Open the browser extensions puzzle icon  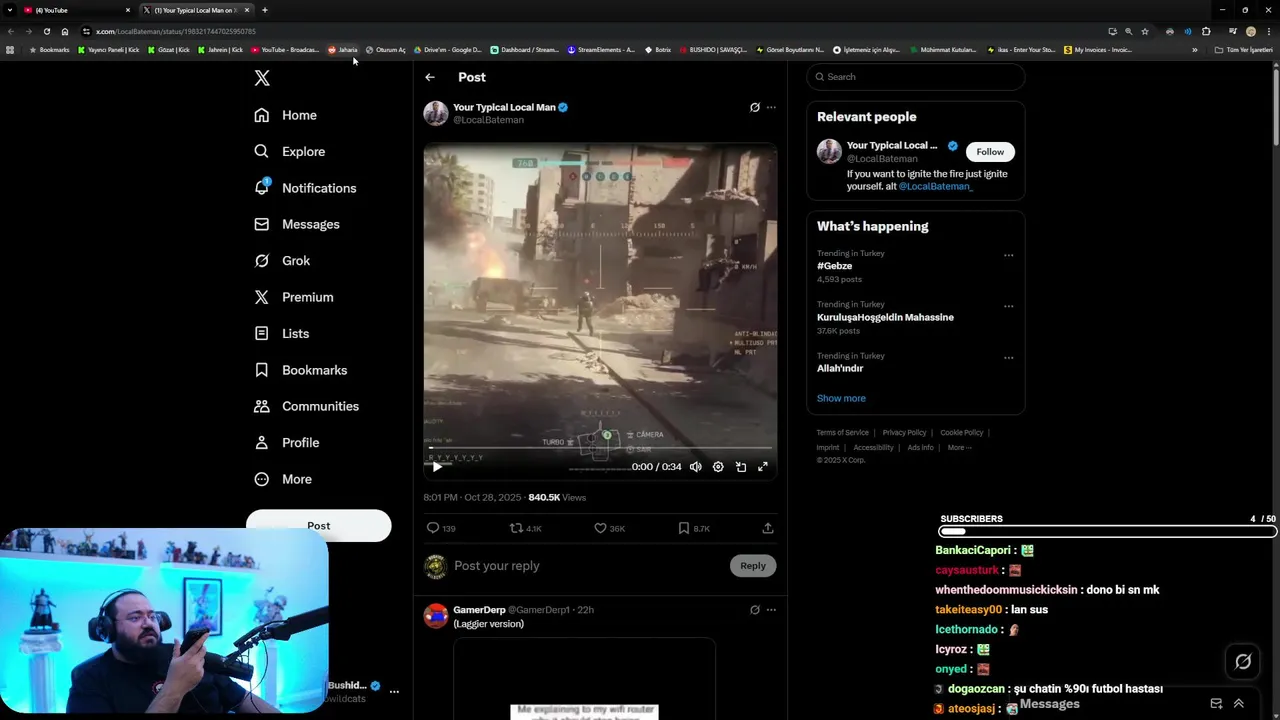click(x=1206, y=31)
